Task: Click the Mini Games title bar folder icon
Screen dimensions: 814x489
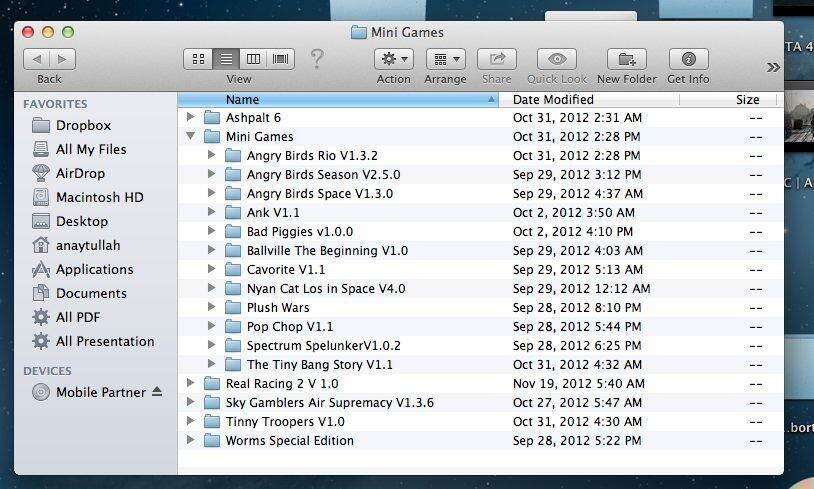Action: tap(359, 33)
